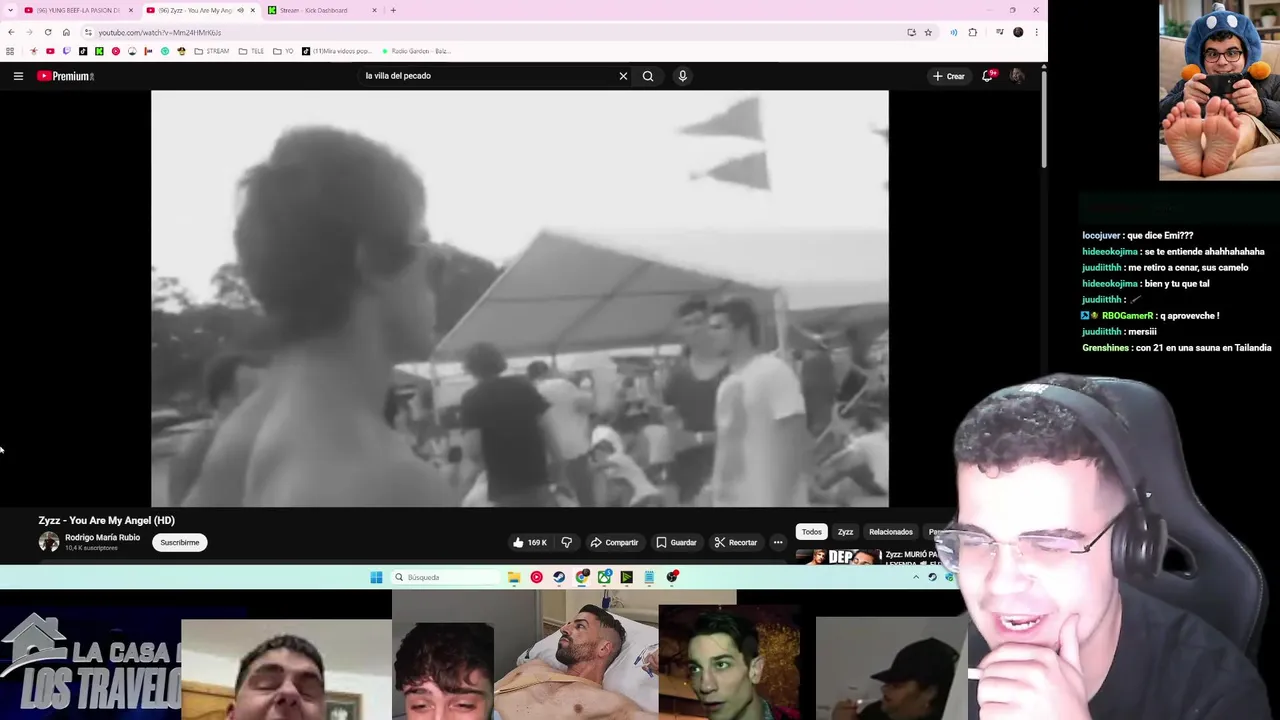The width and height of the screenshot is (1280, 720).
Task: Click the Guardar button
Action: (x=676, y=543)
